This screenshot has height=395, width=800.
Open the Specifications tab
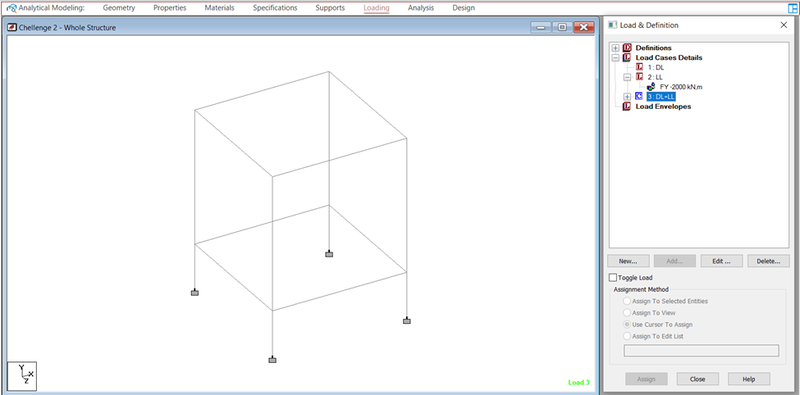click(275, 8)
